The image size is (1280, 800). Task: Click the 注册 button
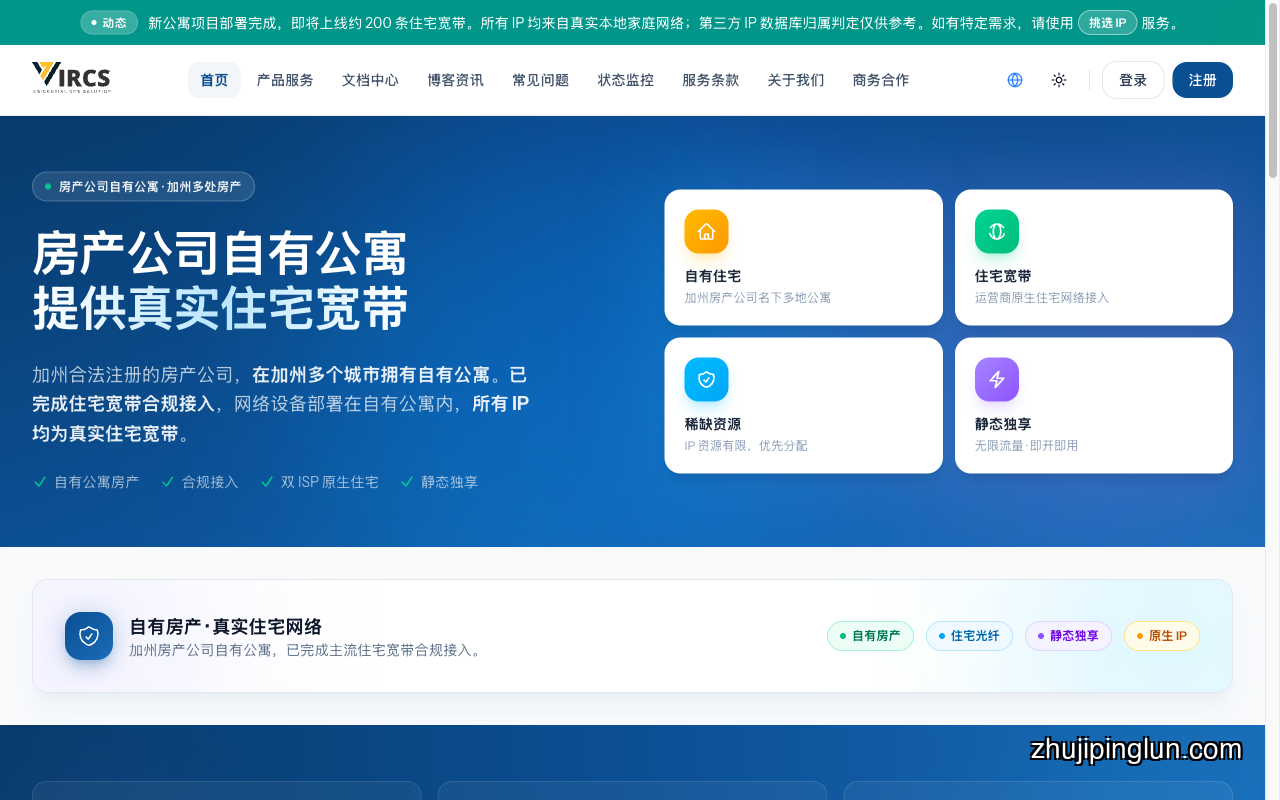(1203, 80)
